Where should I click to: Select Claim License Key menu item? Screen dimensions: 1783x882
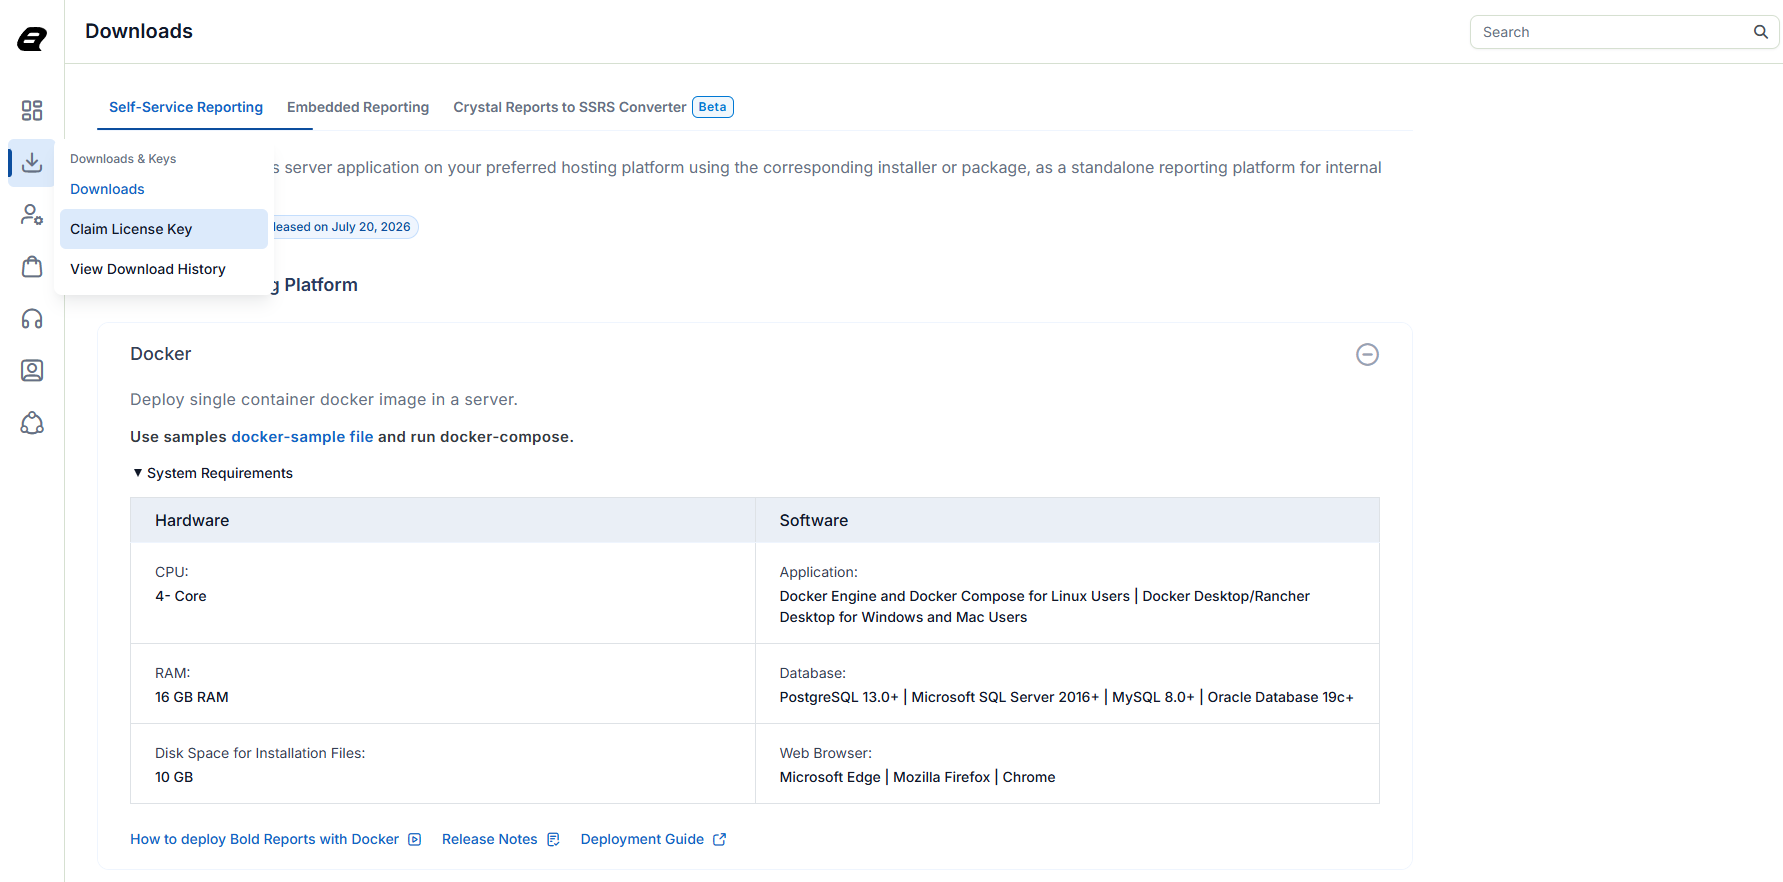coord(164,229)
